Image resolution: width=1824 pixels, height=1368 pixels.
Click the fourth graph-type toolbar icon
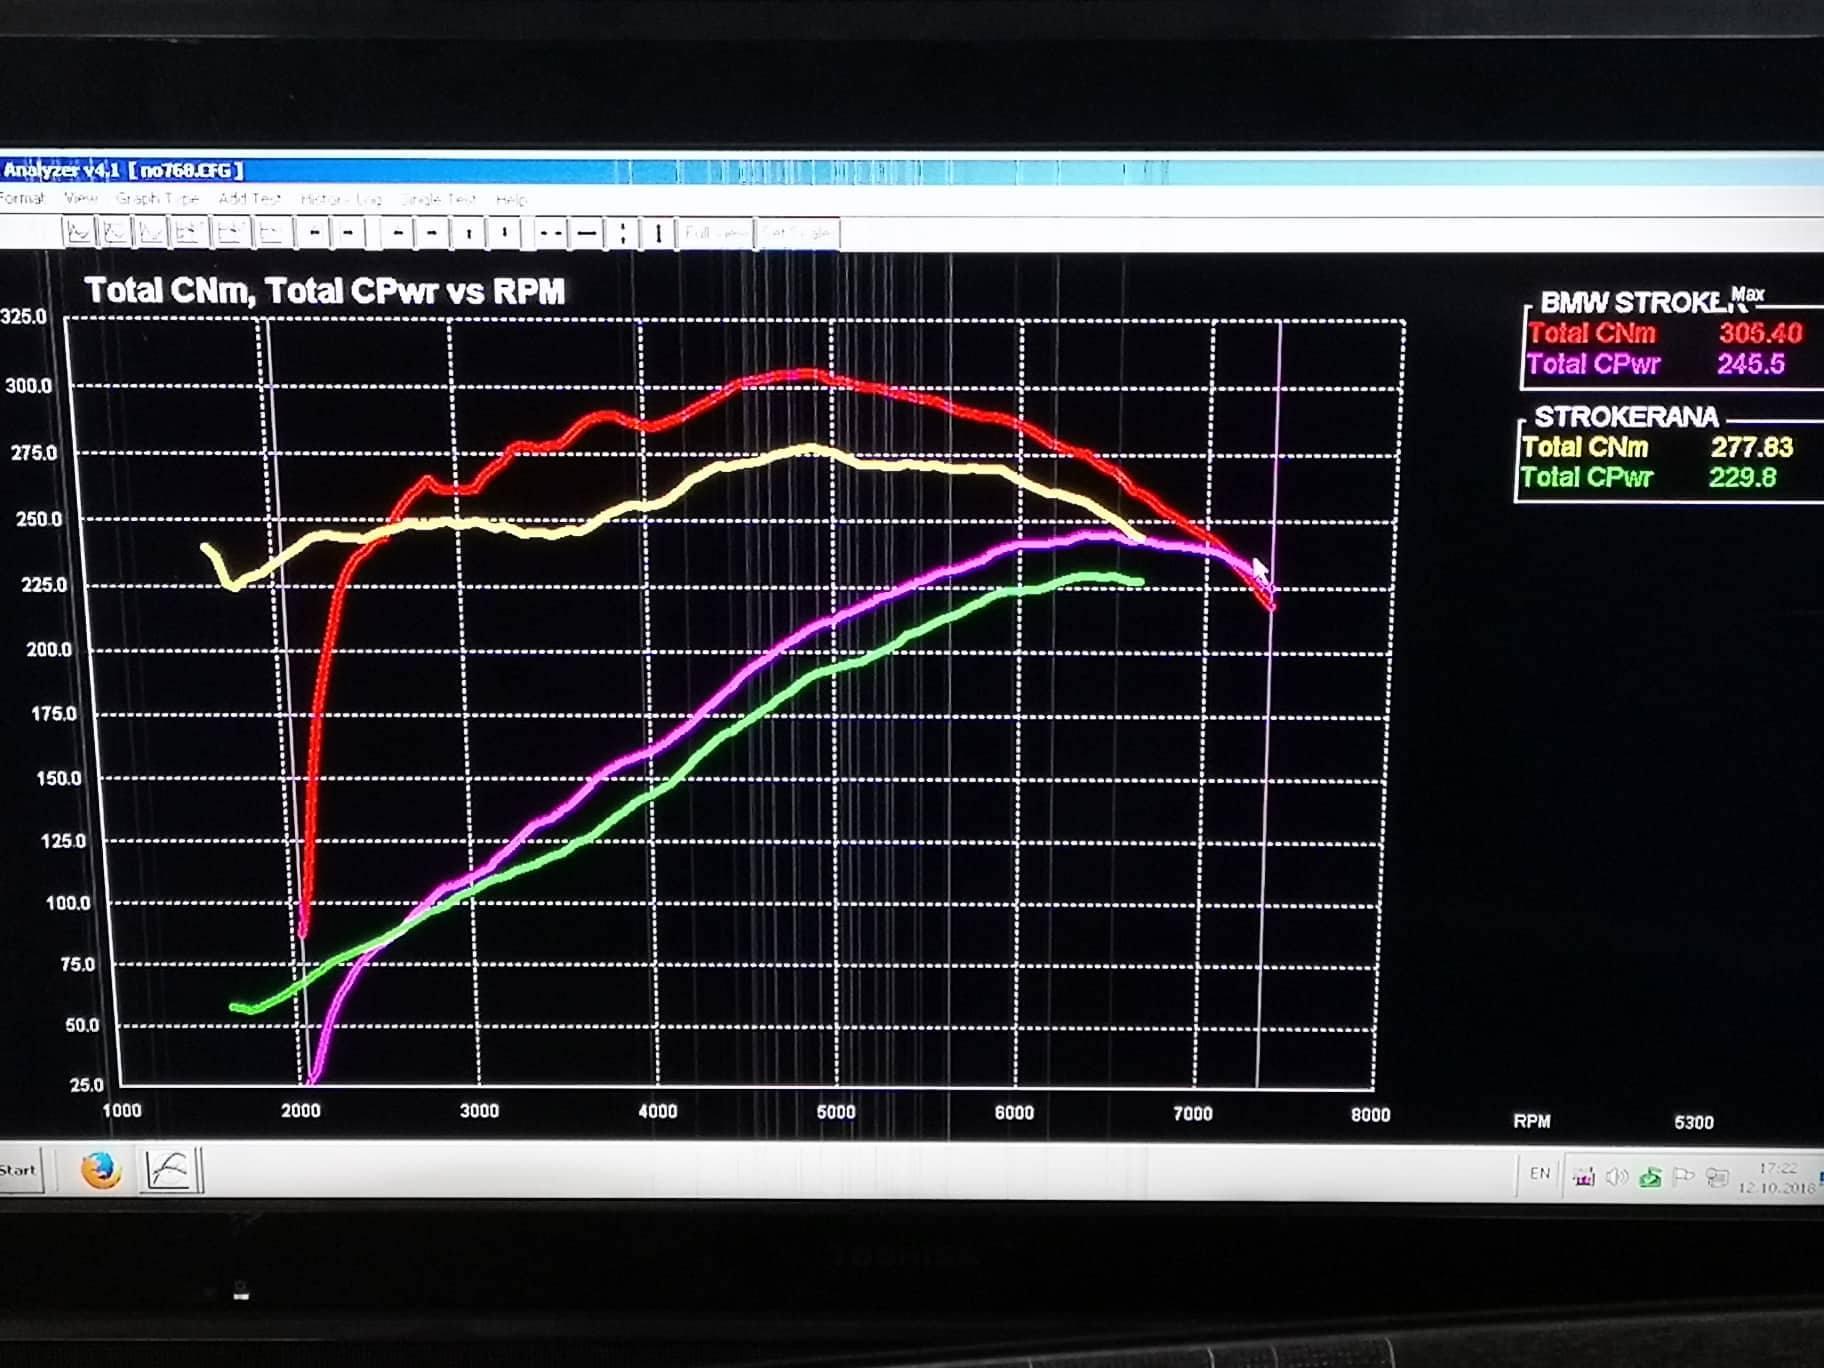pyautogui.click(x=188, y=233)
